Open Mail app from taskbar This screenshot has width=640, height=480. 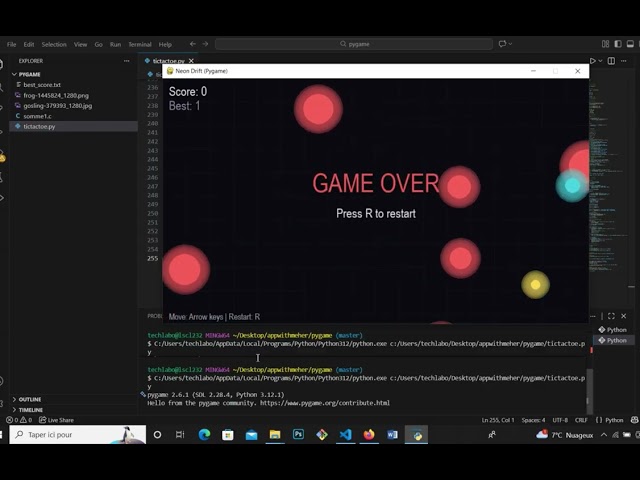(x=251, y=435)
